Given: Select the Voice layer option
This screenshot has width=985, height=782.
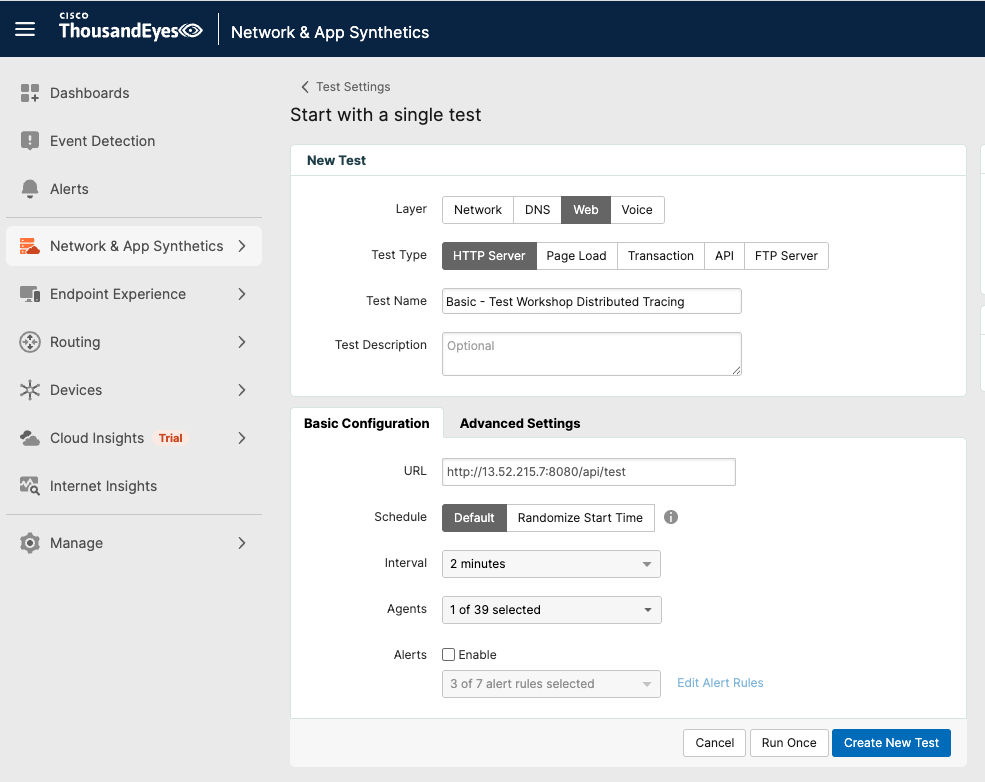Looking at the screenshot, I should pos(637,210).
